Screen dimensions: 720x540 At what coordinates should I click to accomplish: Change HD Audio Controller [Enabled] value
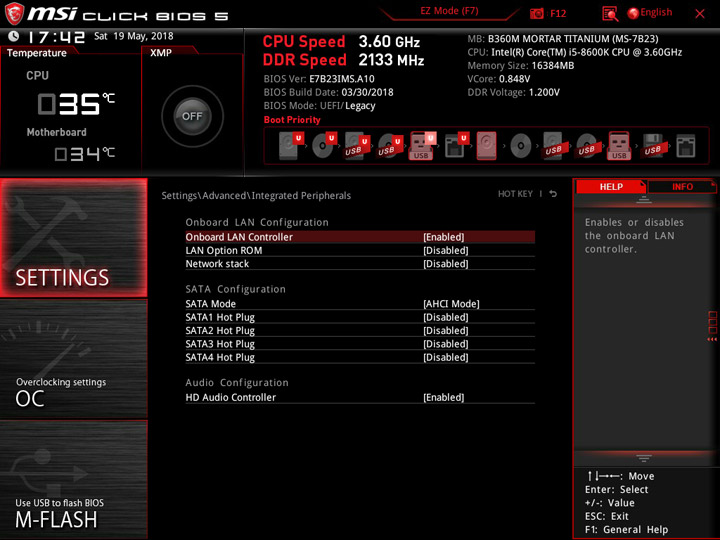pyautogui.click(x=444, y=397)
